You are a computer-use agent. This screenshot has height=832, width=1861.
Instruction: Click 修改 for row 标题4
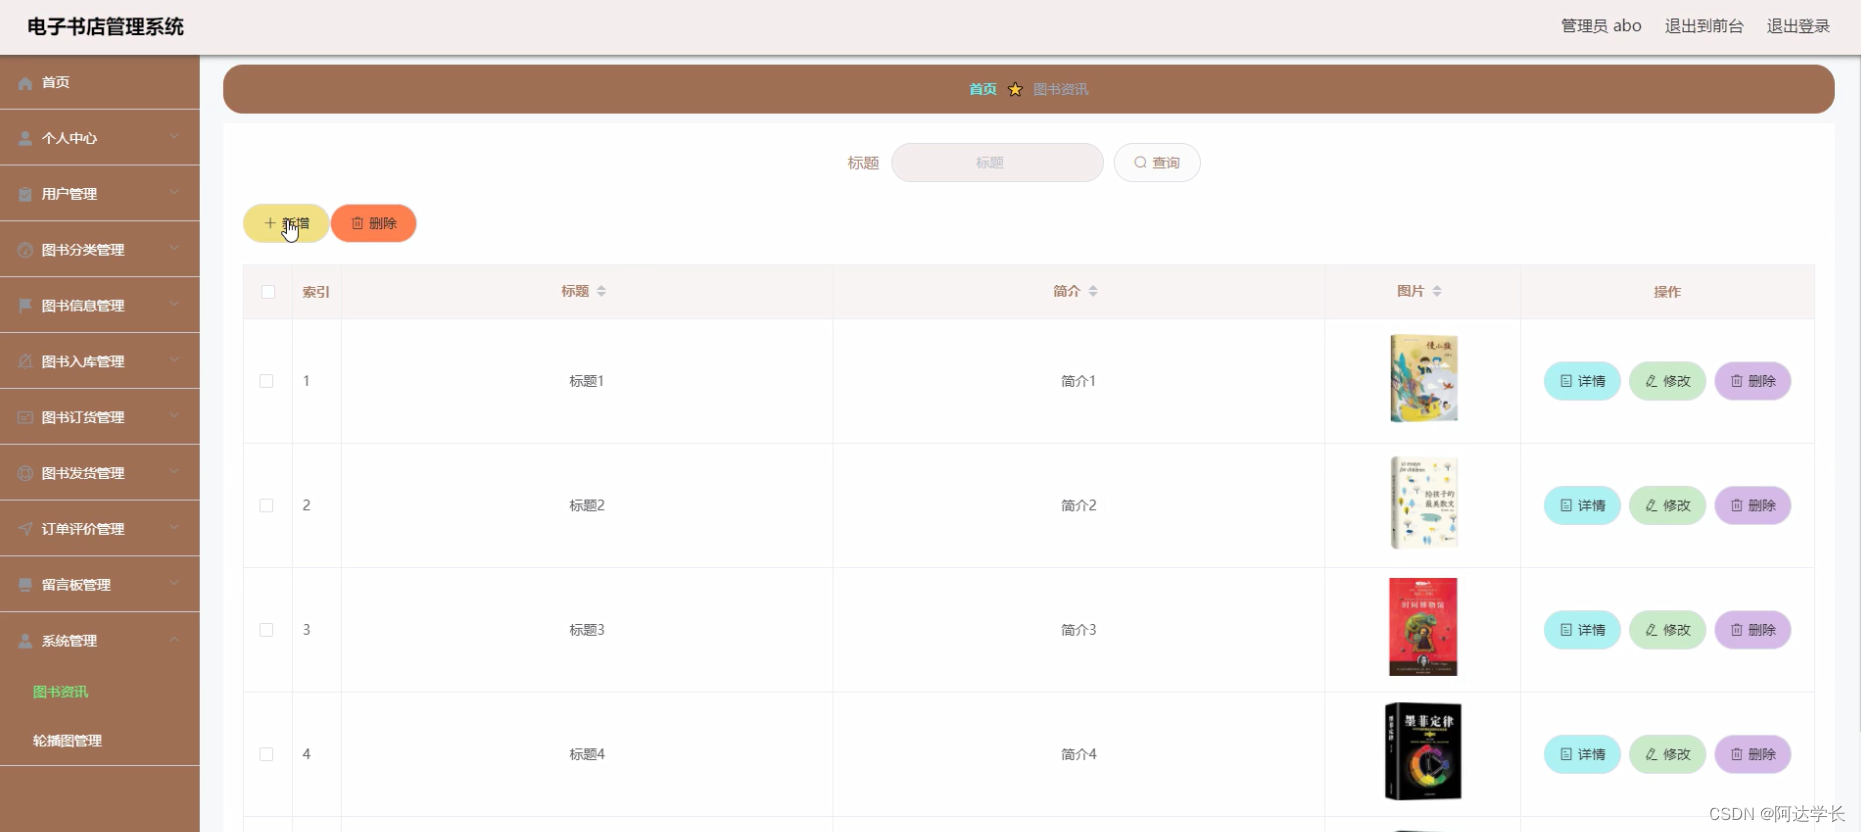[x=1668, y=754]
